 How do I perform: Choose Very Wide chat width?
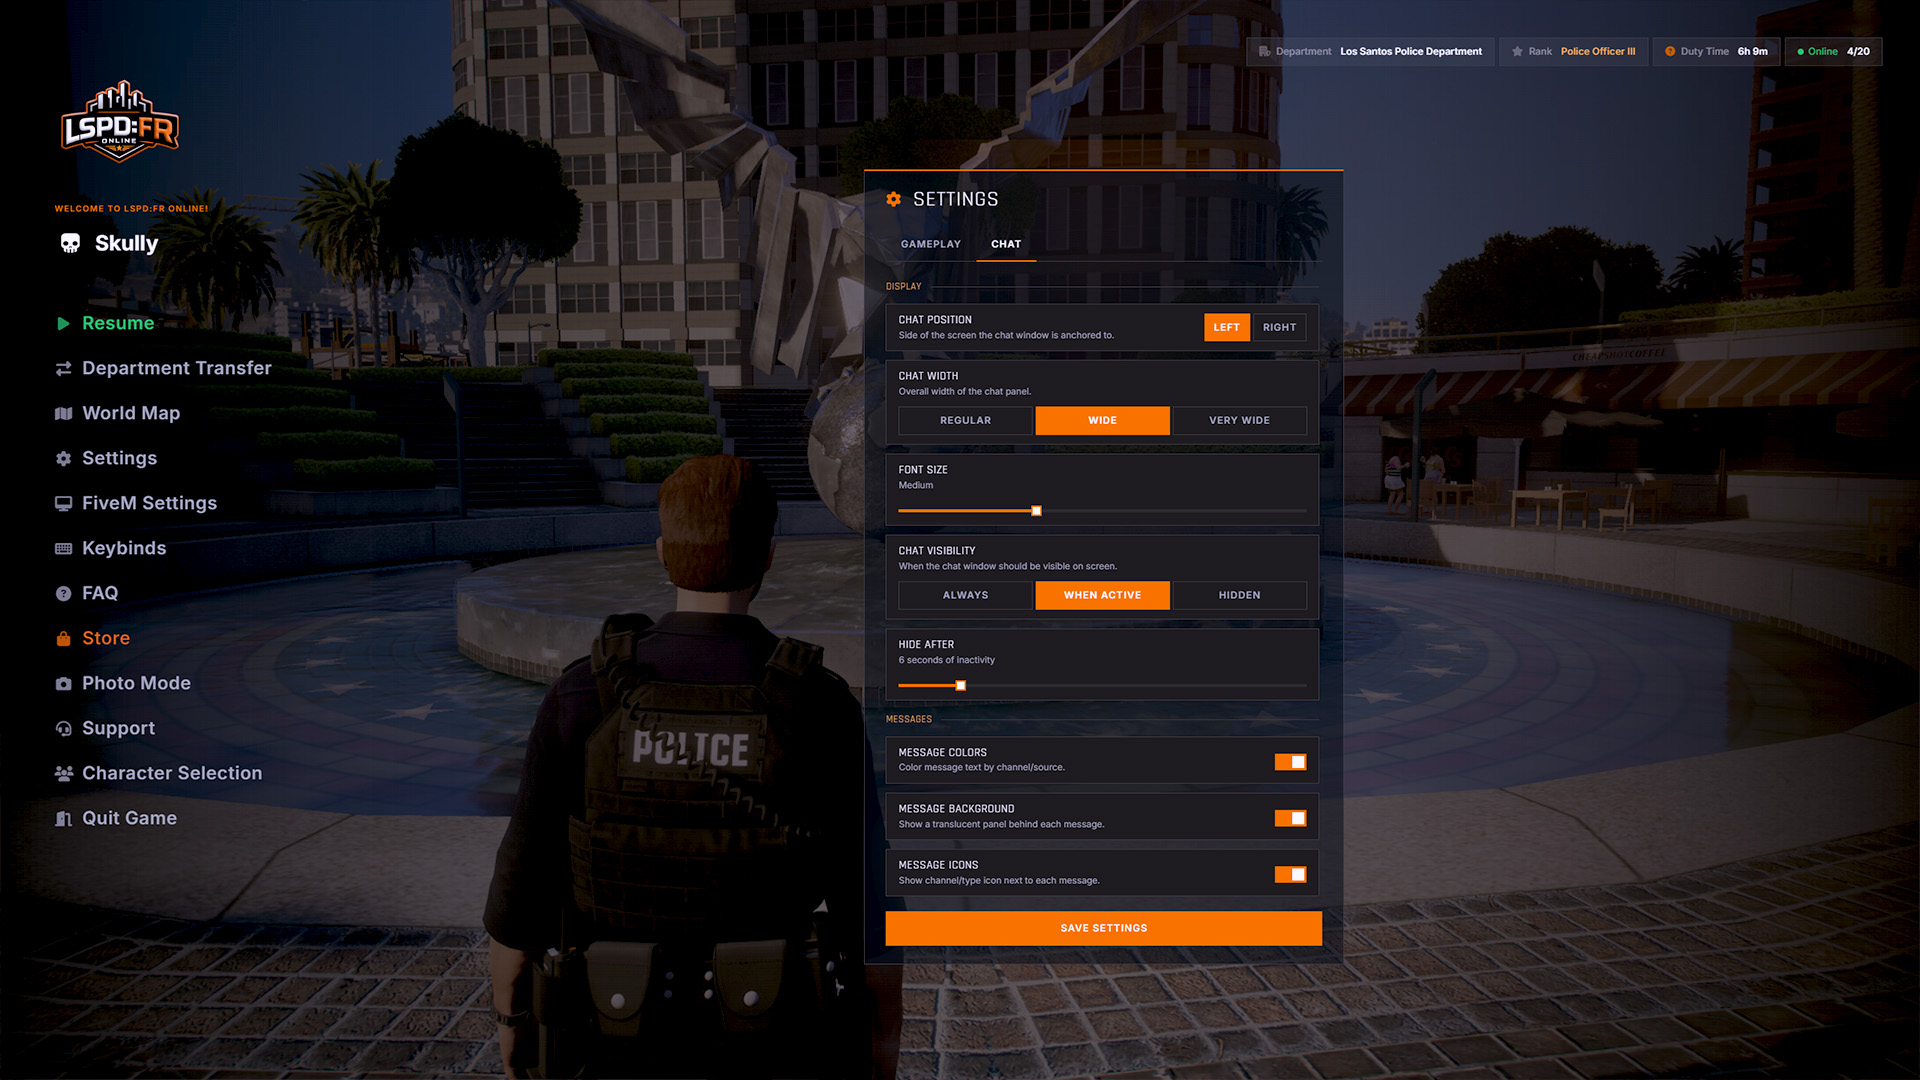pyautogui.click(x=1239, y=420)
